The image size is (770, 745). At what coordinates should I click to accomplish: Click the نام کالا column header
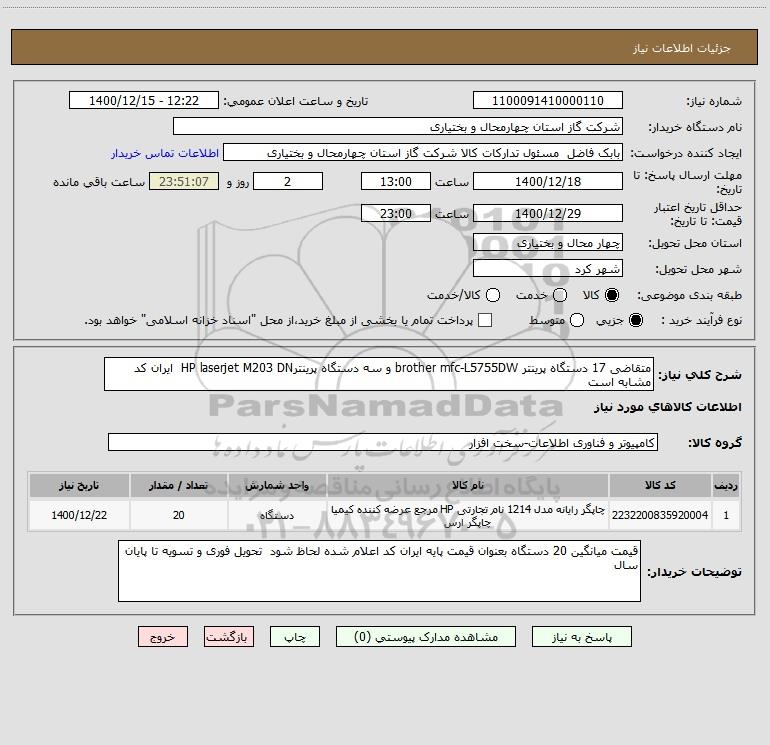tap(468, 485)
